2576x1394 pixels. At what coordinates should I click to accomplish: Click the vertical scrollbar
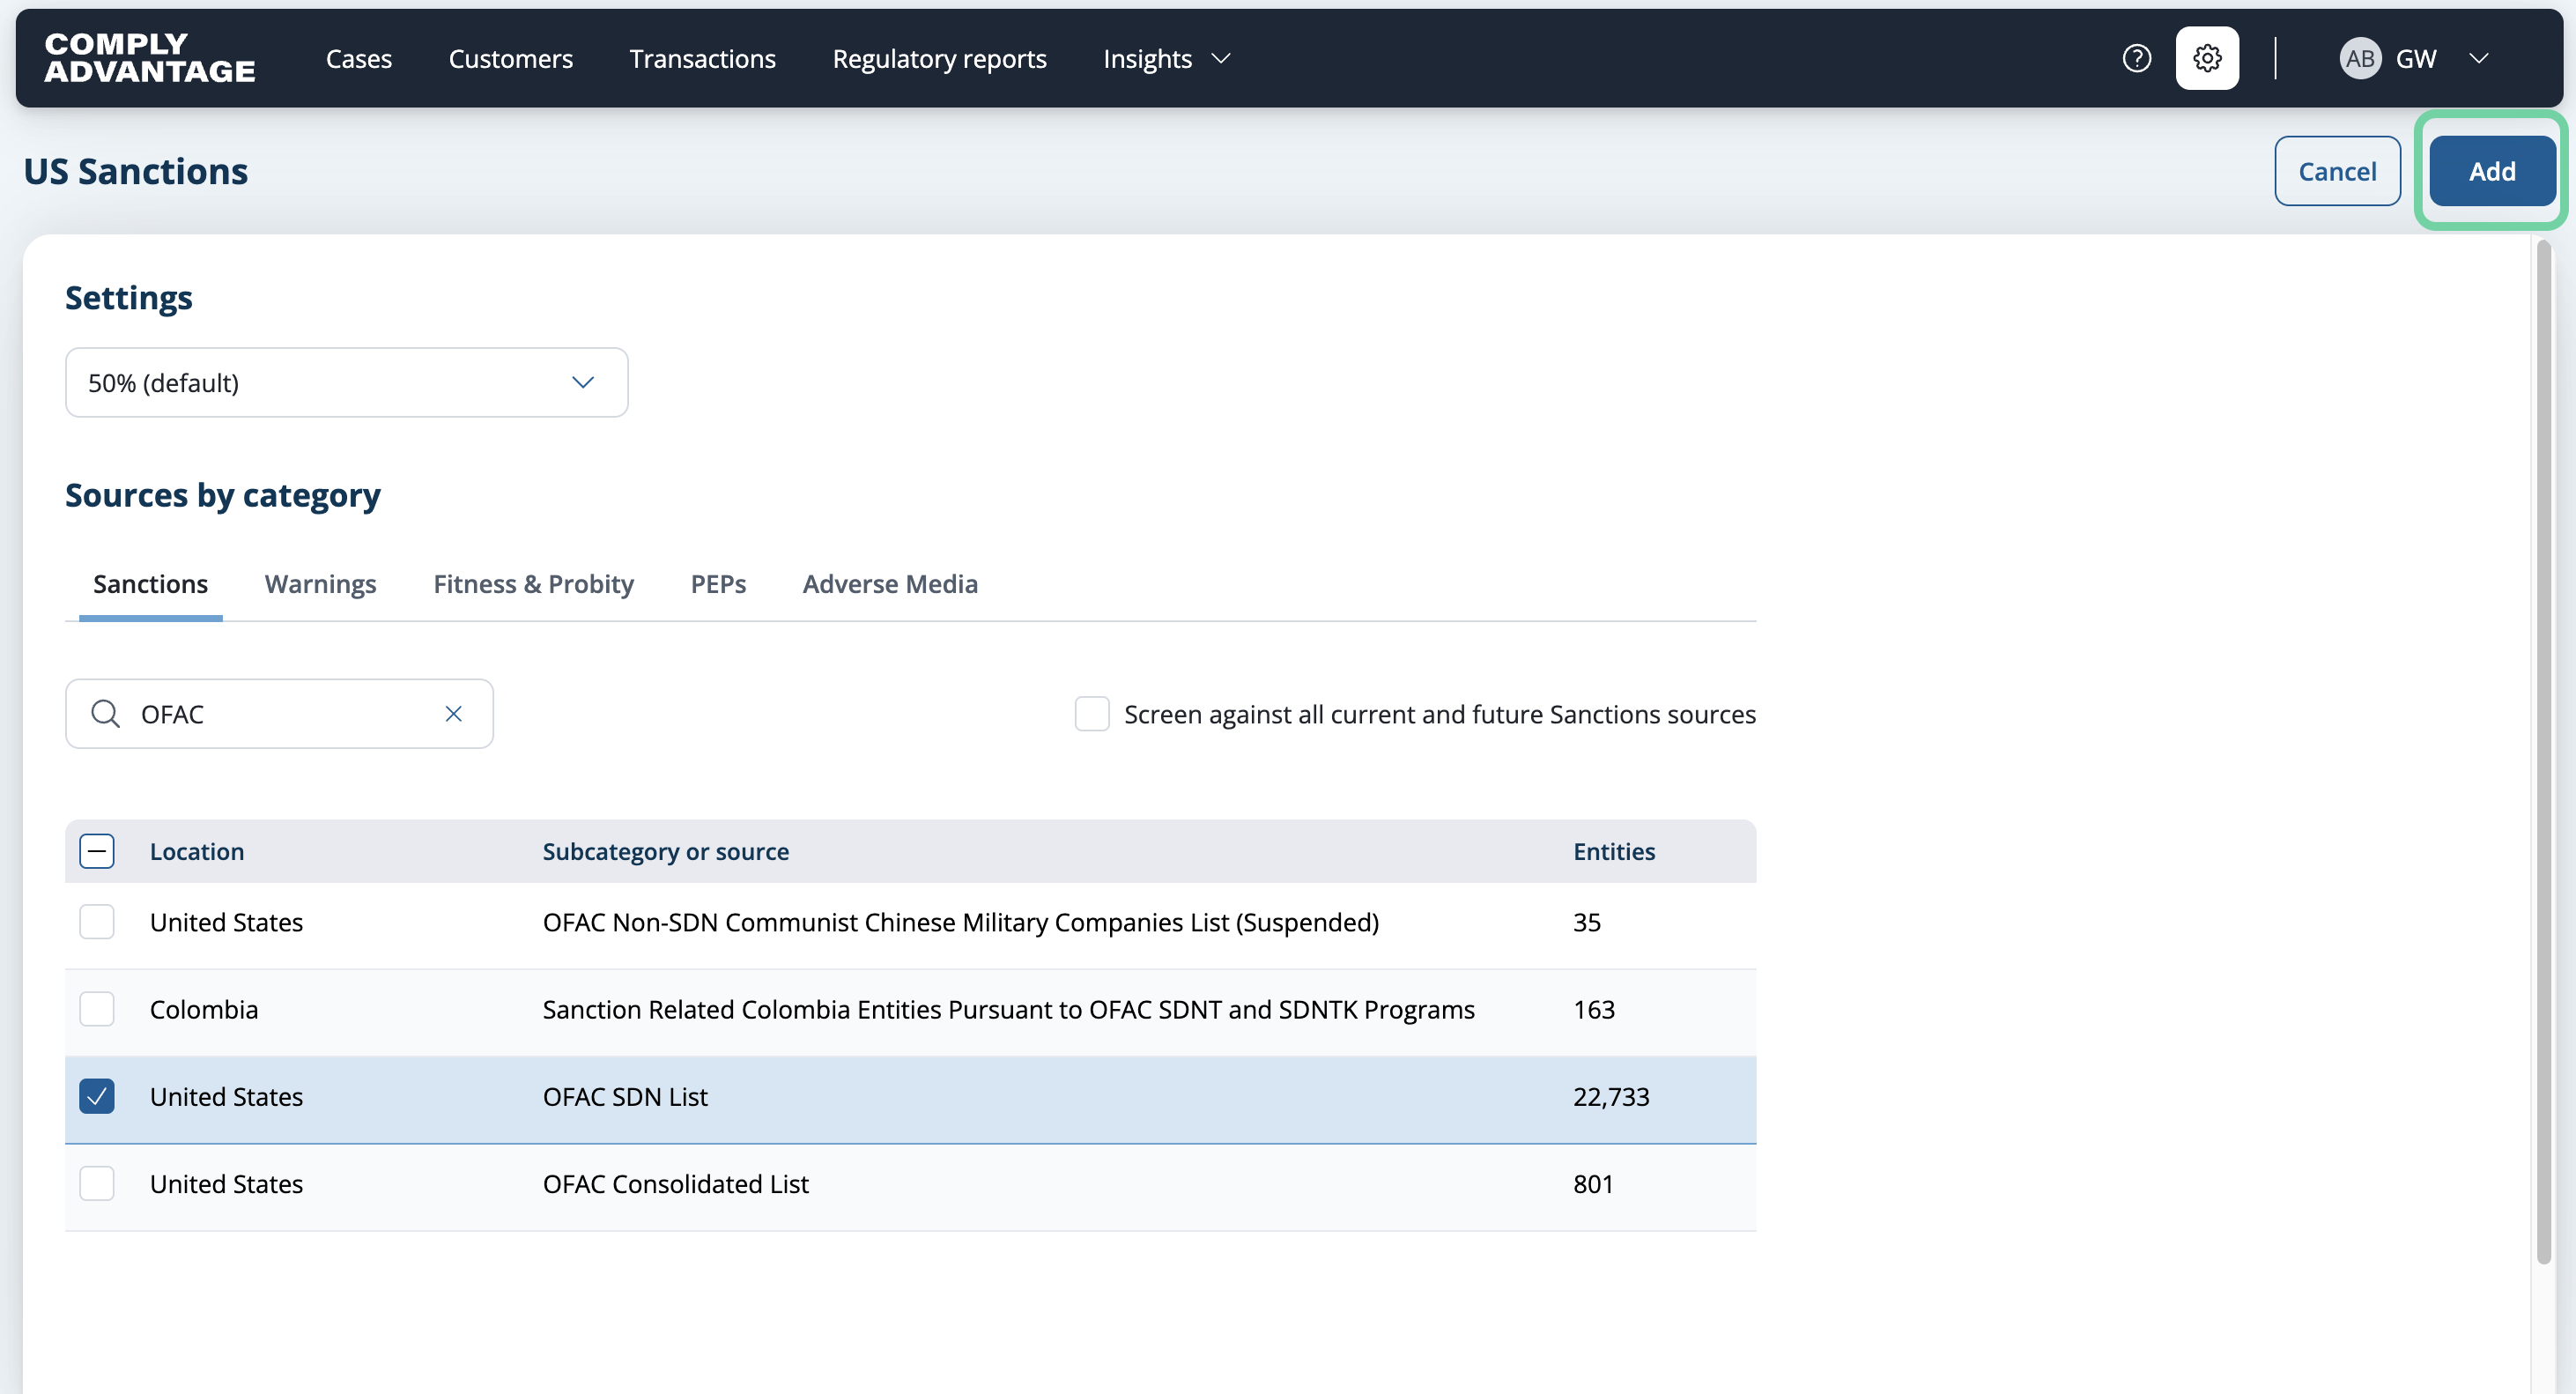tap(2544, 752)
